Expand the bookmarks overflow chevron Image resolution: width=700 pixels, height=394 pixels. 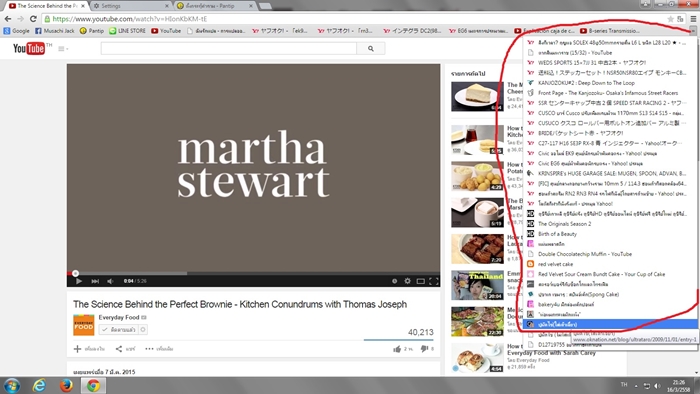692,31
